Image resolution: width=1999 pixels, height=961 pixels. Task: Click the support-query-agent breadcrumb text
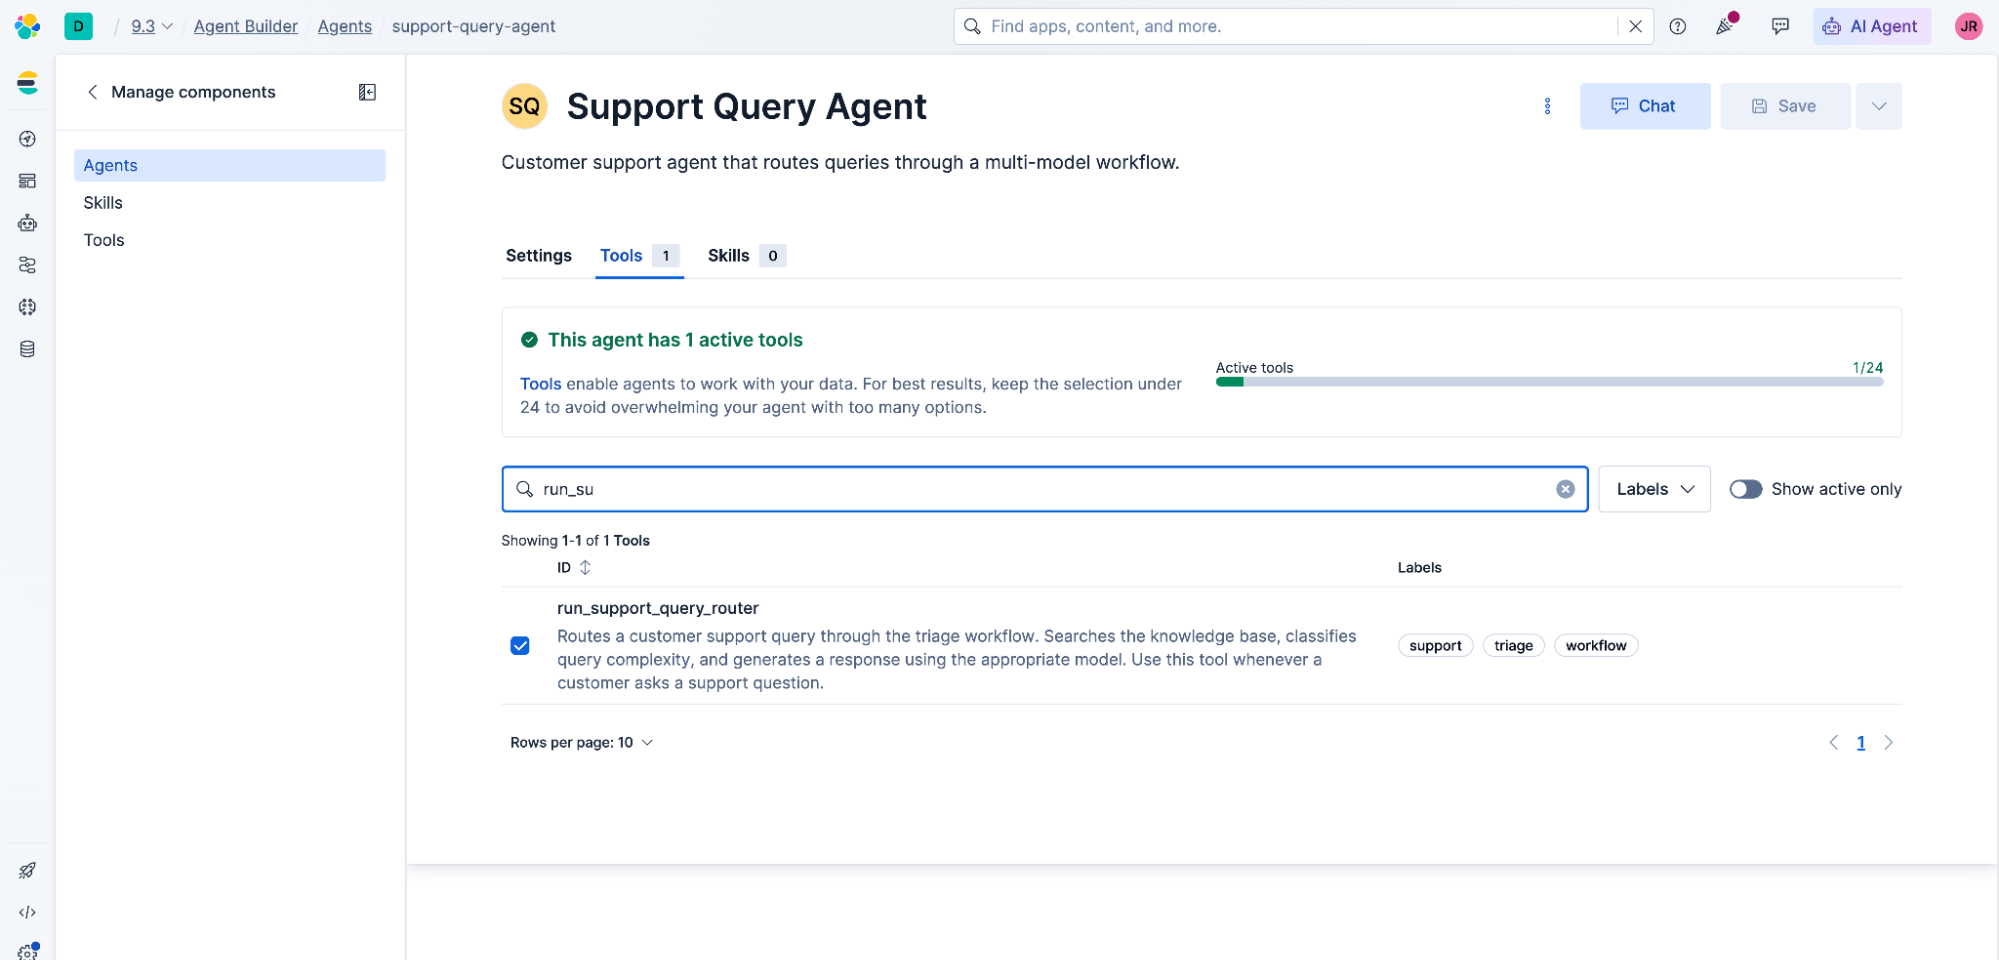(473, 26)
